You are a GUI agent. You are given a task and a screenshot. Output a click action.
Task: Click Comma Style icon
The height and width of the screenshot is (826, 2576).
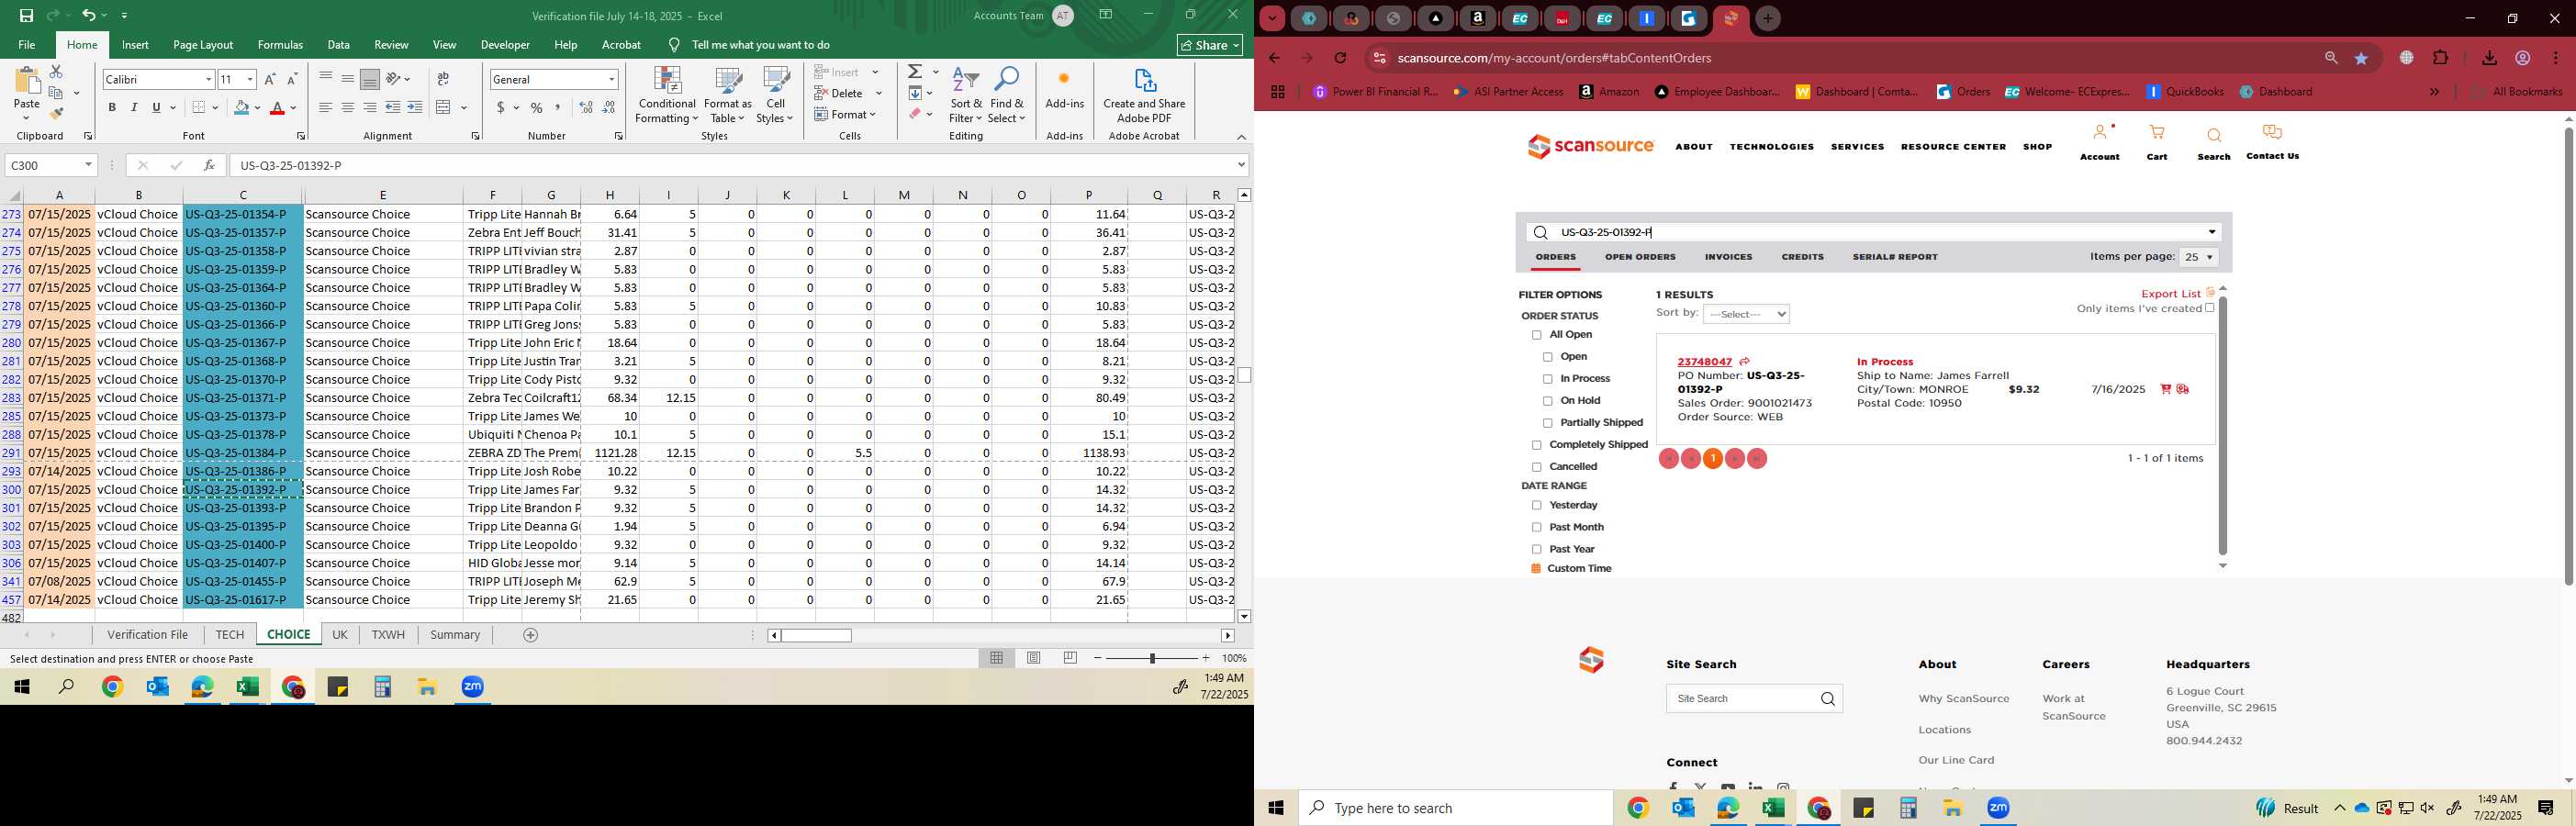pos(558,108)
